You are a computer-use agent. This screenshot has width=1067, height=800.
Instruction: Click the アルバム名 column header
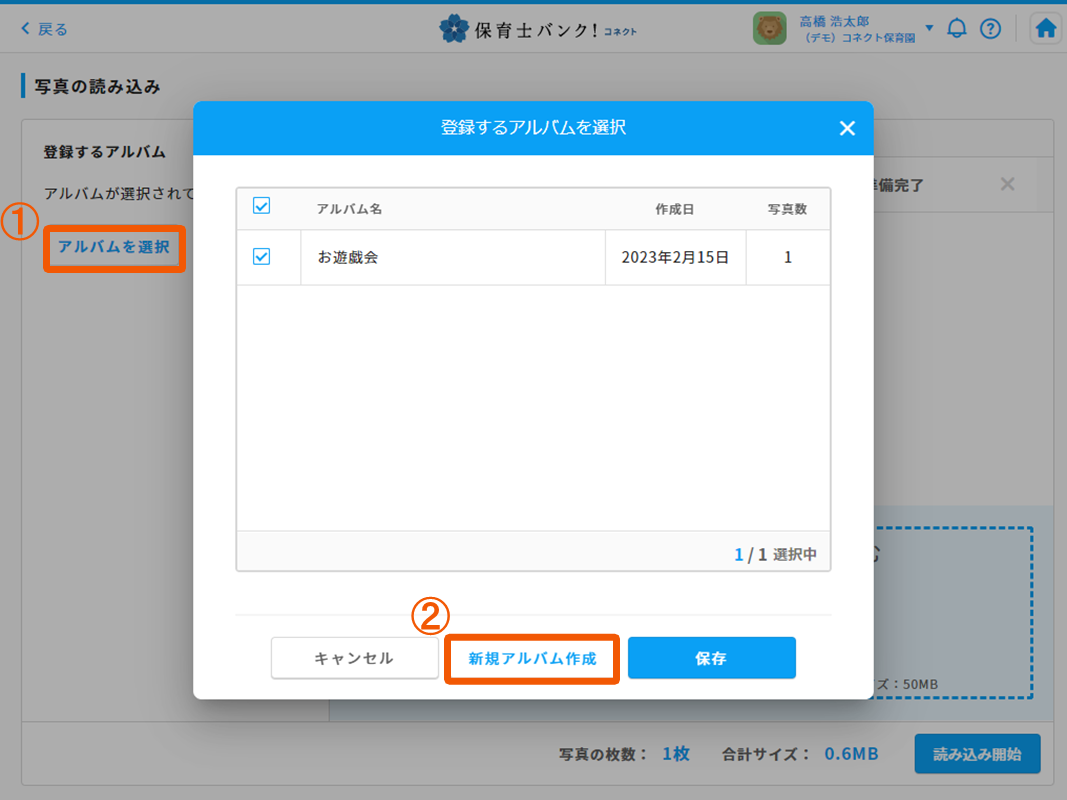pyautogui.click(x=349, y=209)
